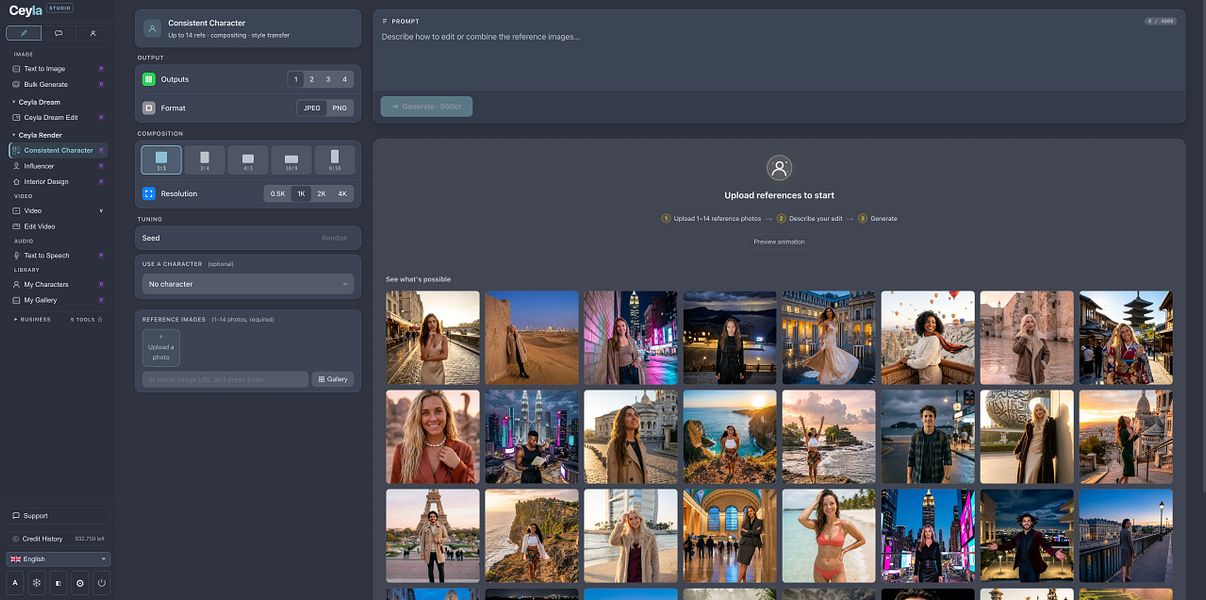Expand the Video submenu chevron

tap(101, 211)
